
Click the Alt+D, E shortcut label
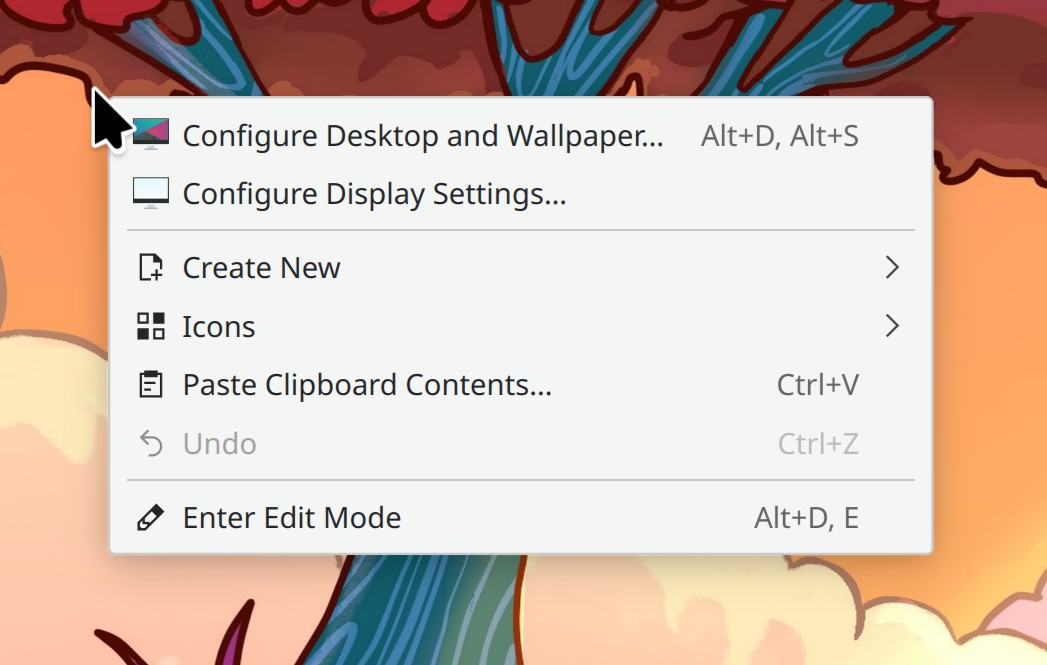coord(807,518)
